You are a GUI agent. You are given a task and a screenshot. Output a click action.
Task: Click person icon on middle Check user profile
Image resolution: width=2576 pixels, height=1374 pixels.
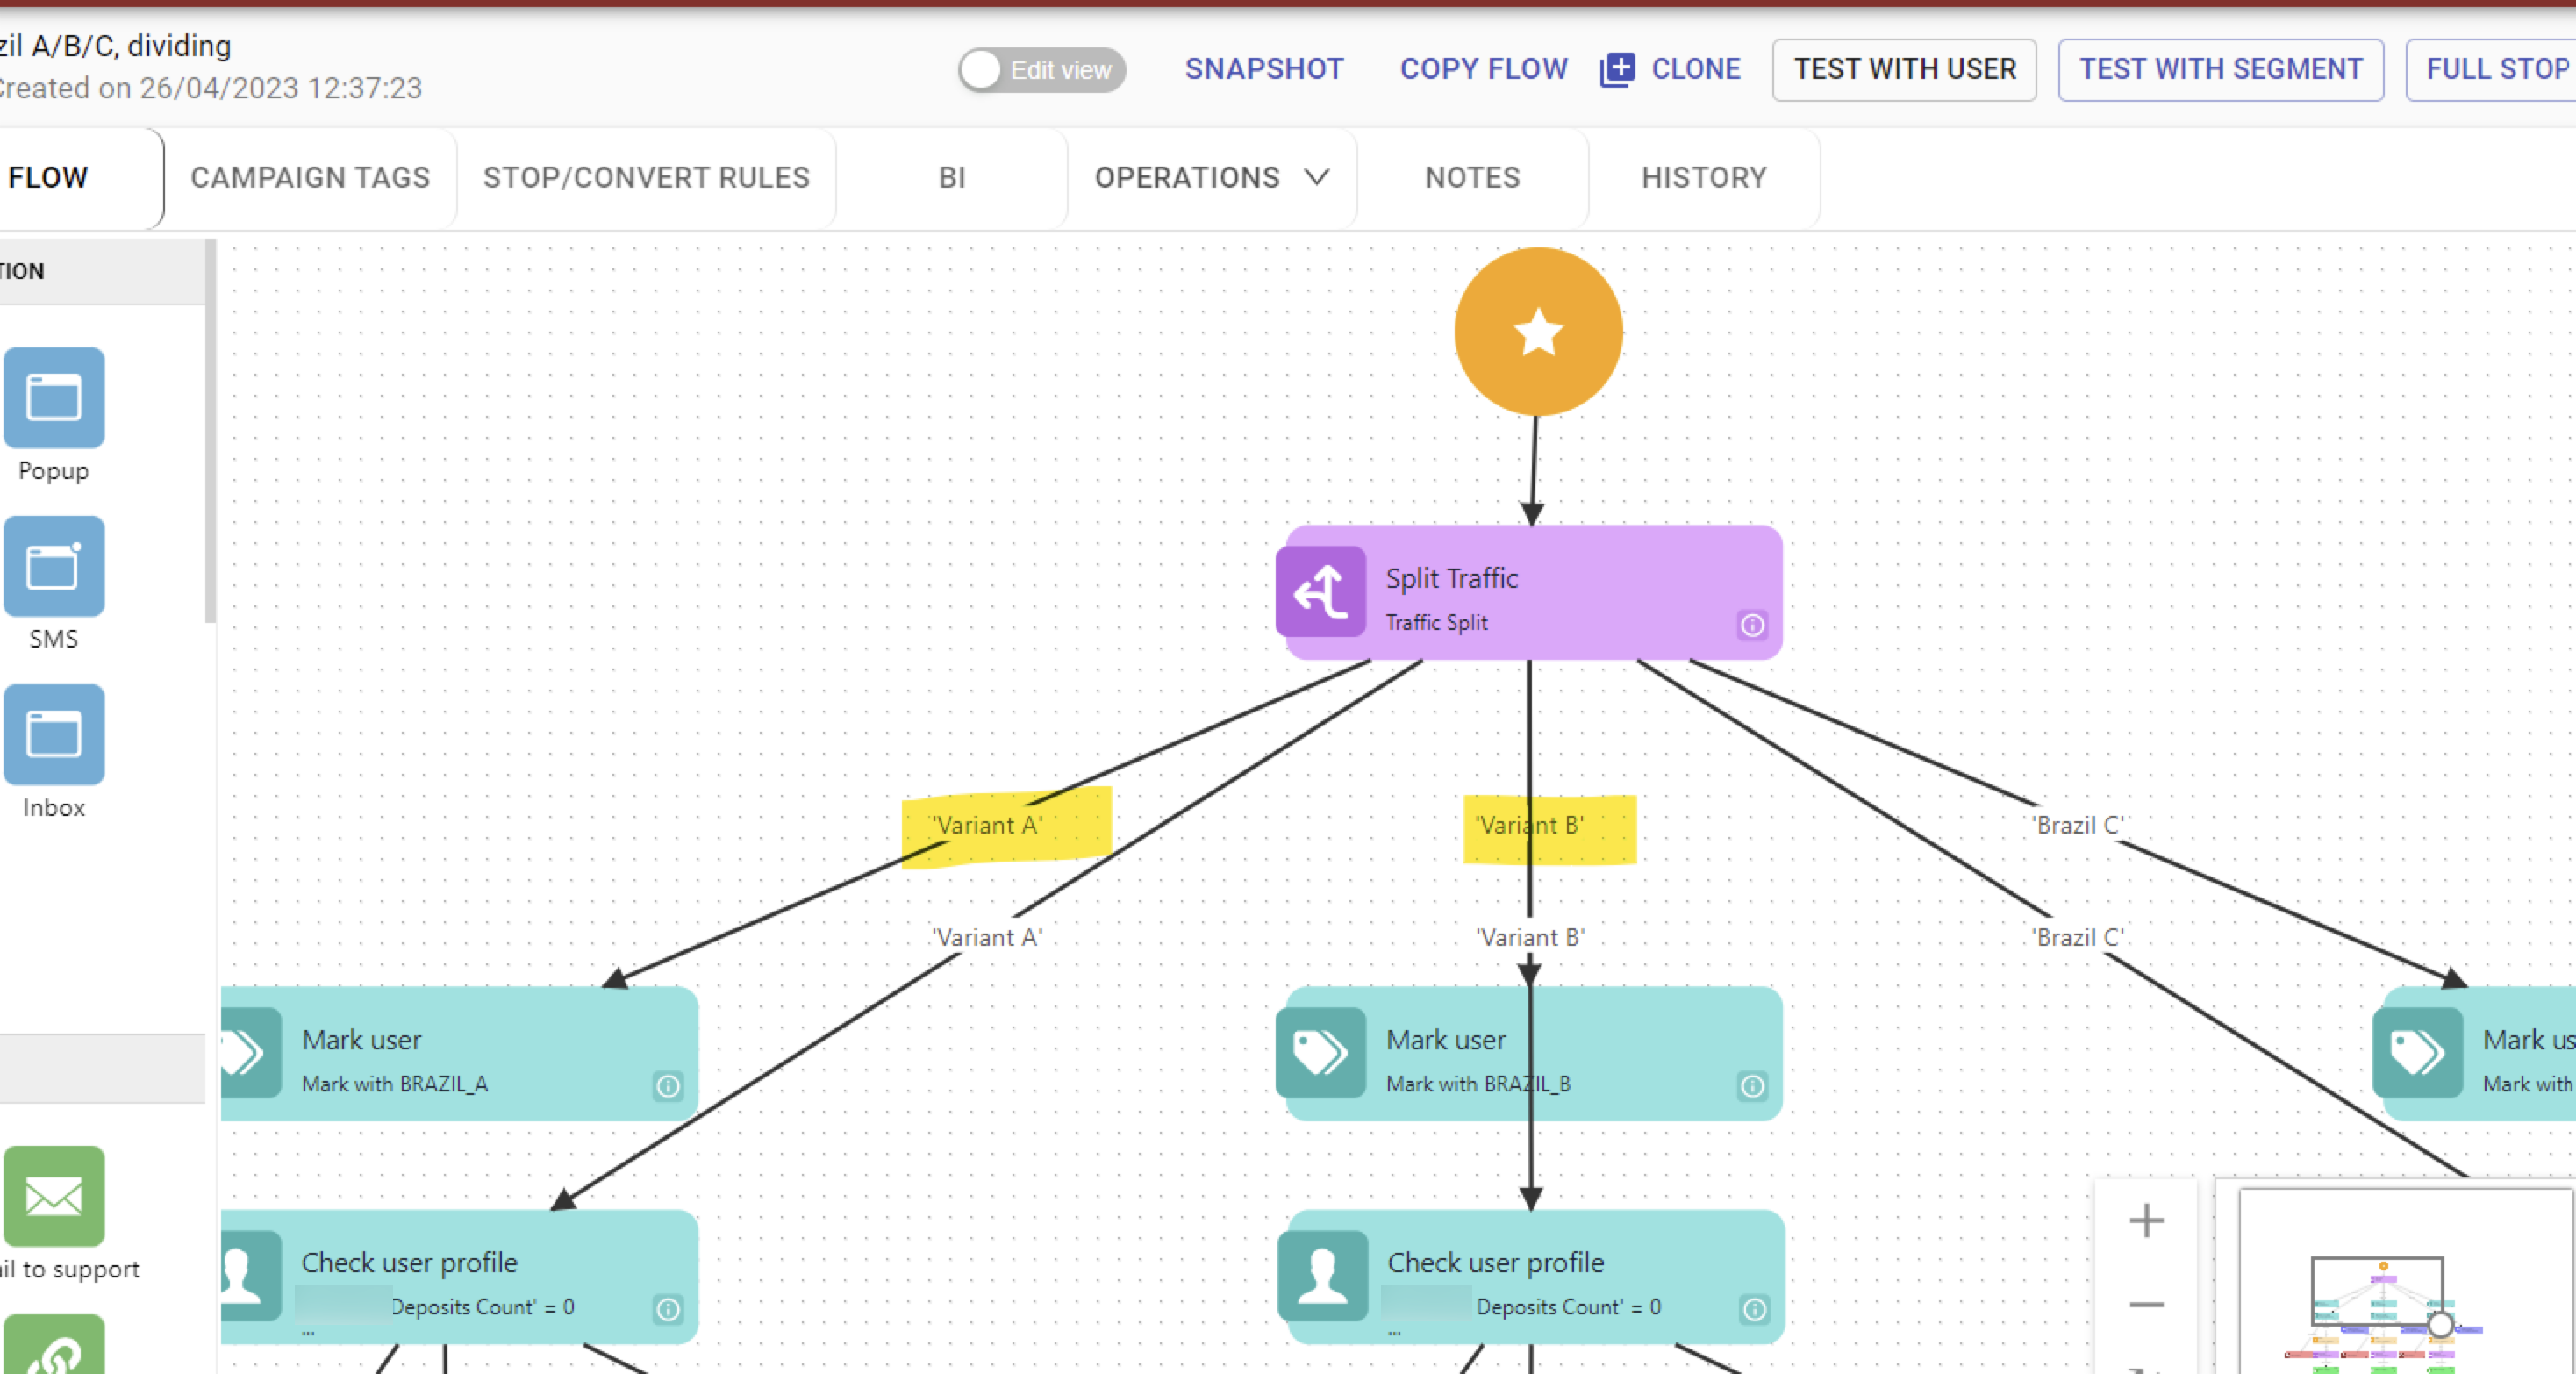[1323, 1276]
